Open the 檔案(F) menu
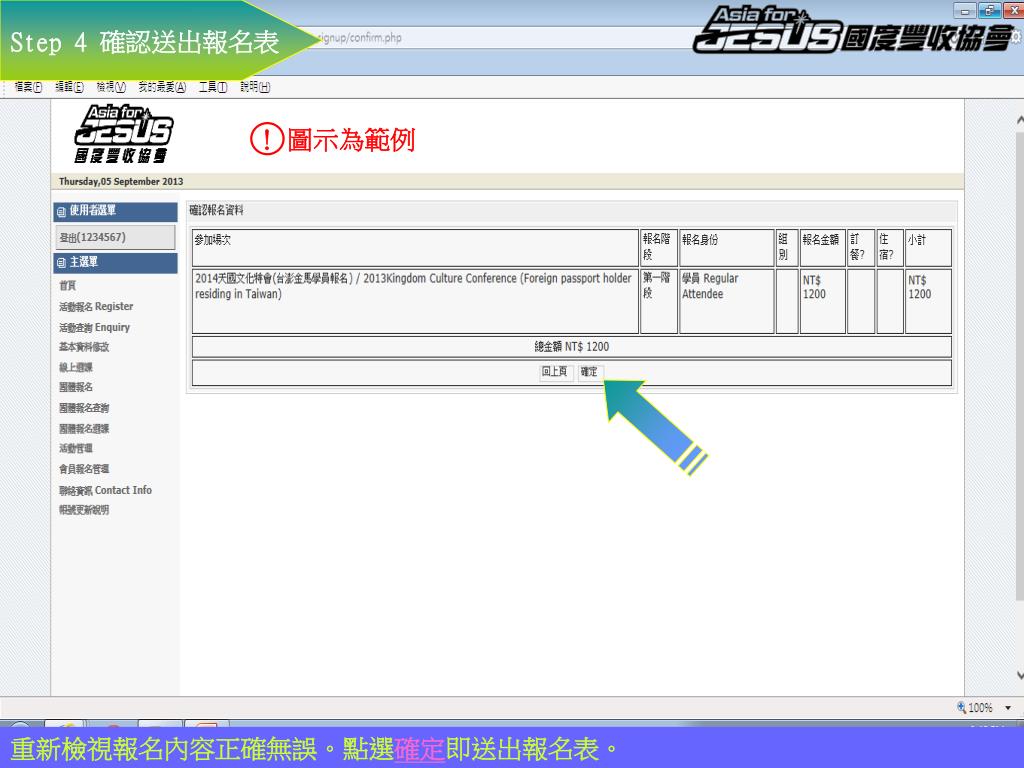 tap(27, 87)
